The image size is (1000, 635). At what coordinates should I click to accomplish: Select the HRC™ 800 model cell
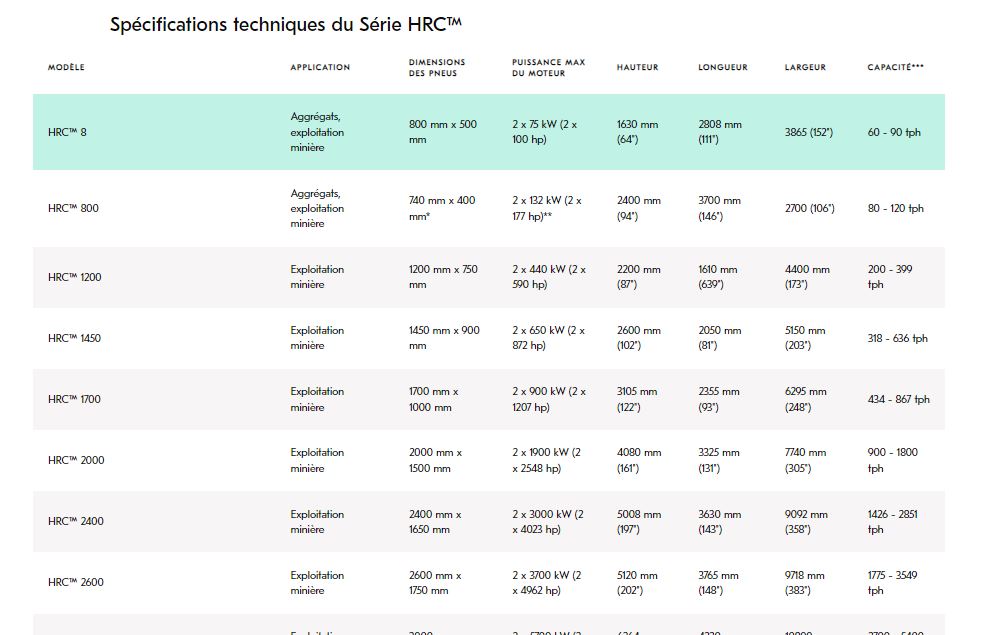pyautogui.click(x=73, y=208)
